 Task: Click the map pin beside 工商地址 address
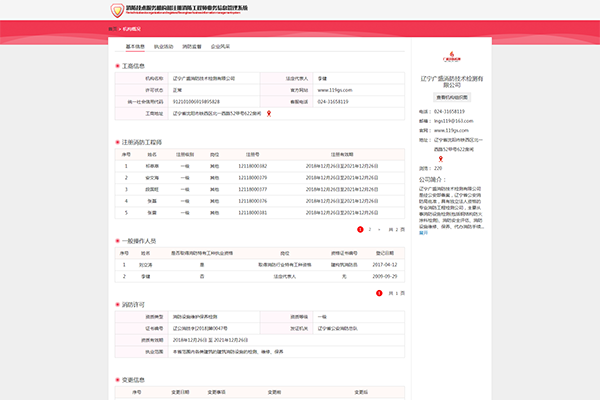pos(269,113)
